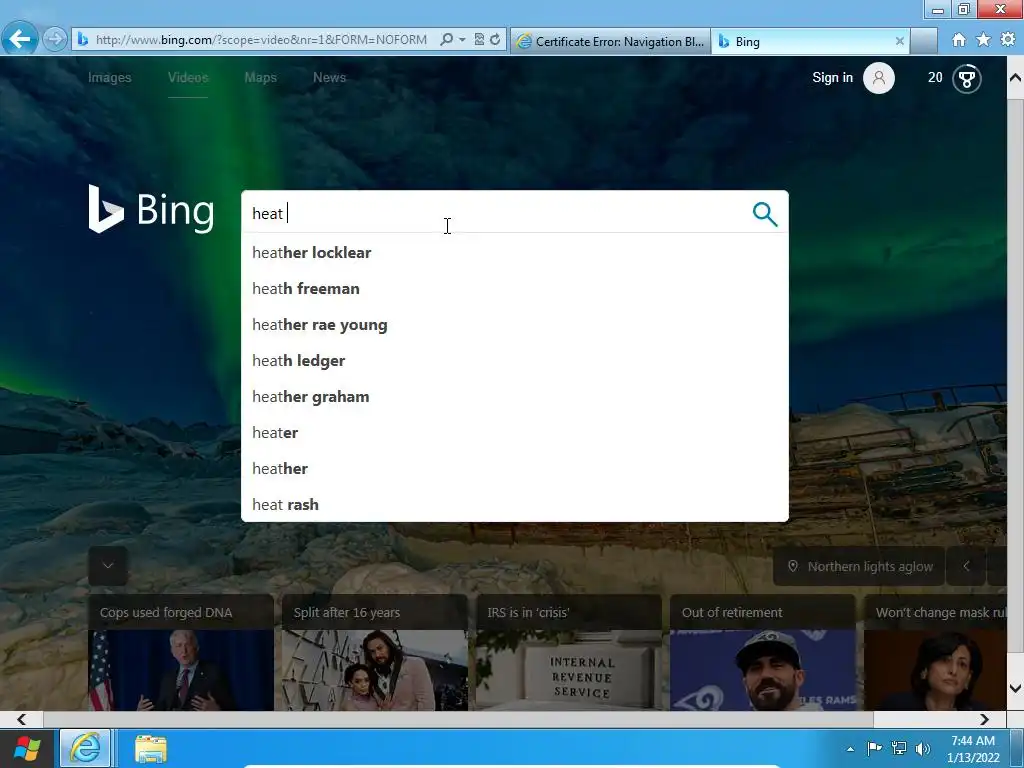
Task: Select suggestion heath ledger
Action: click(515, 360)
